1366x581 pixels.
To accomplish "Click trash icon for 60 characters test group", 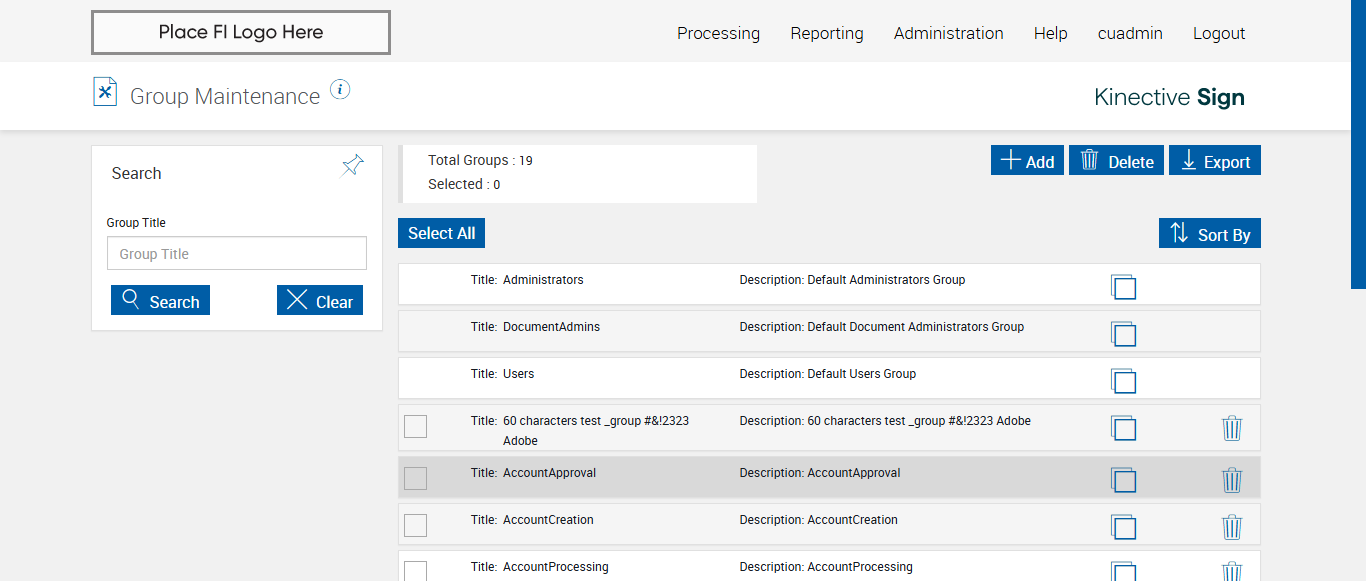I will click(1232, 429).
